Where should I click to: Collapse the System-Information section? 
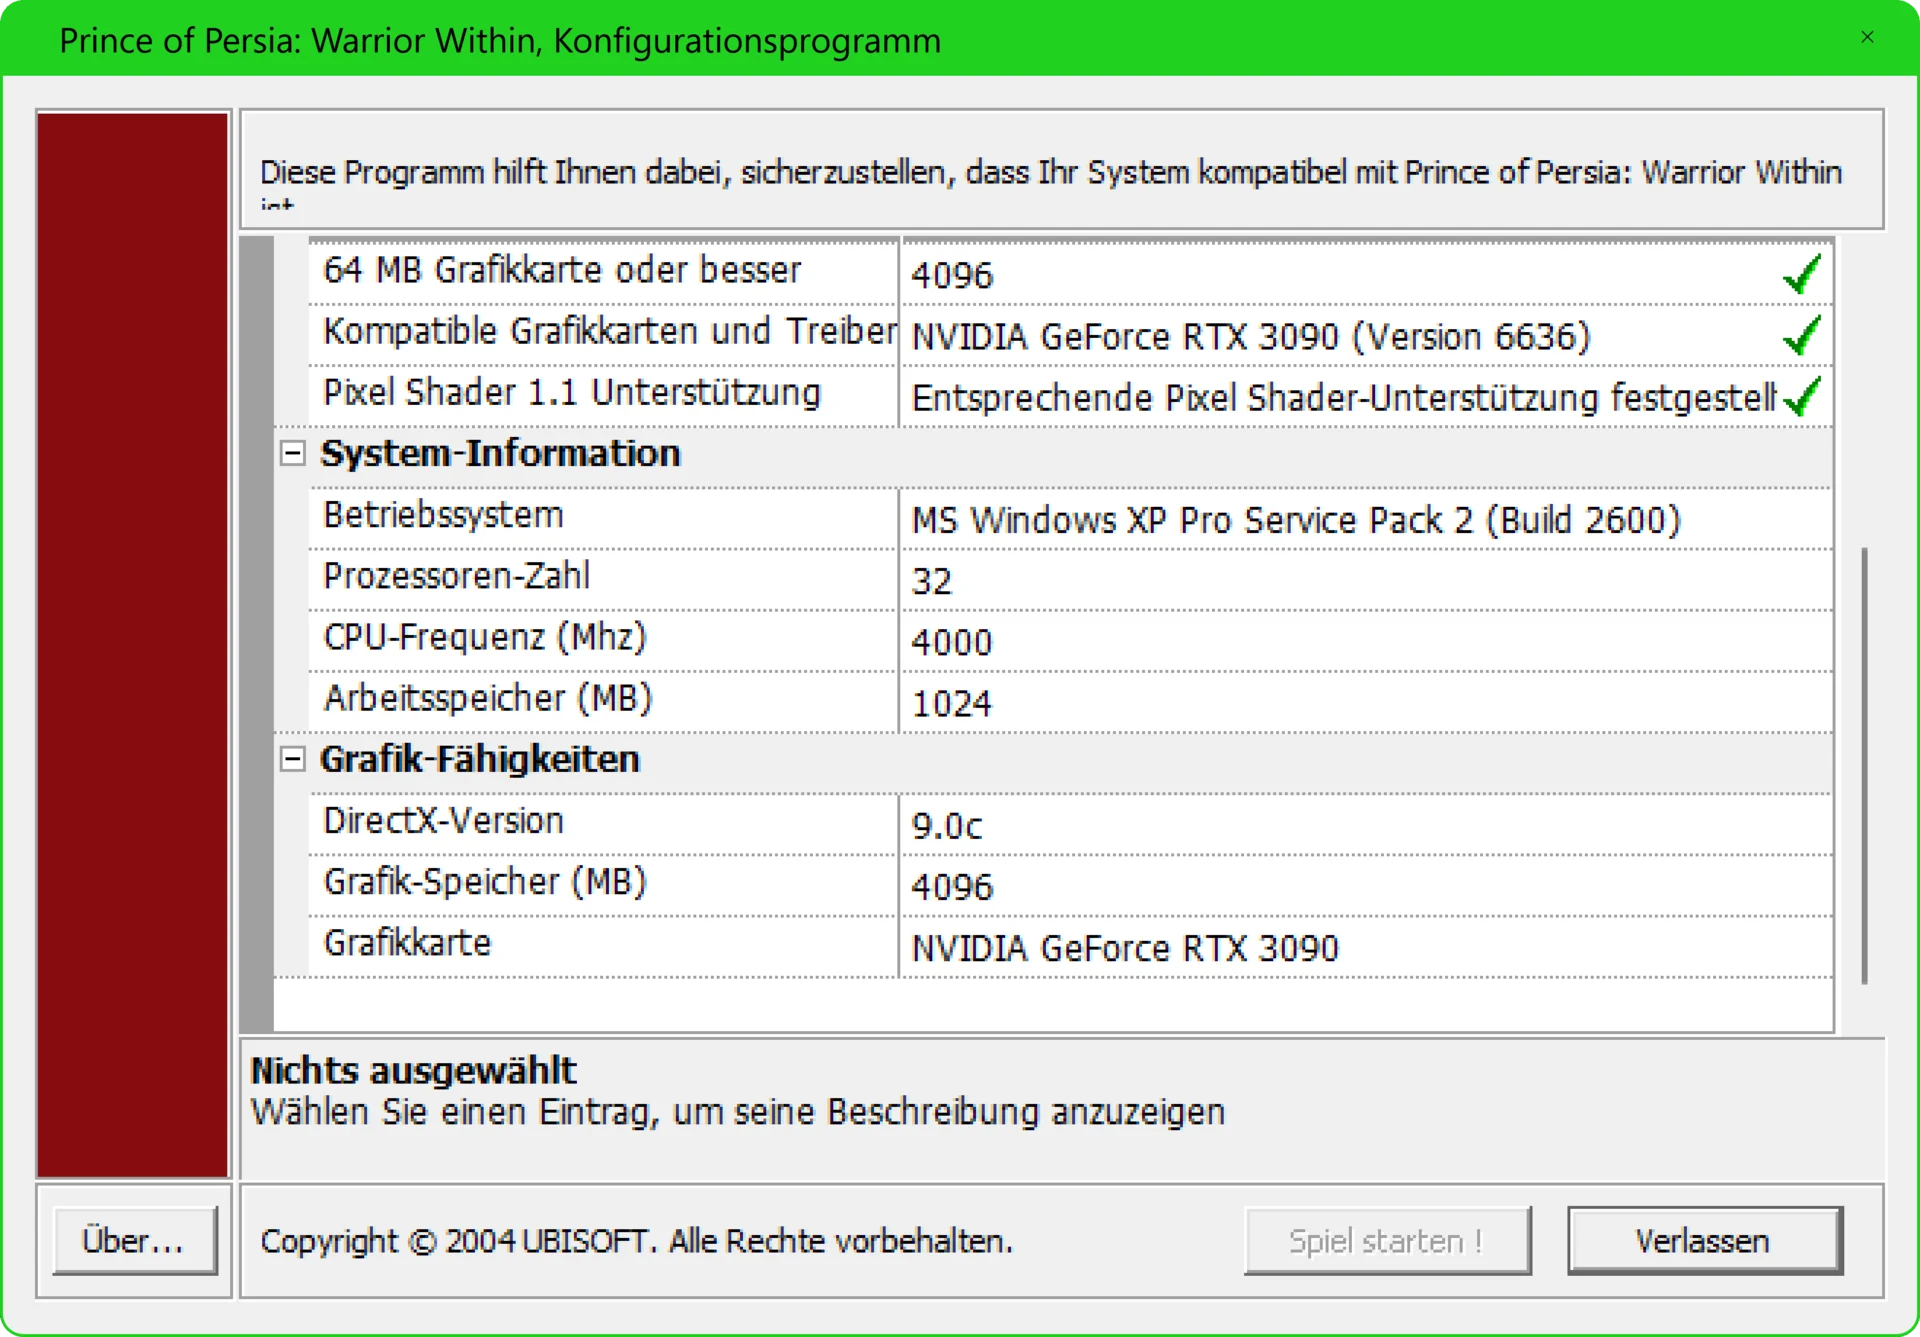click(292, 454)
